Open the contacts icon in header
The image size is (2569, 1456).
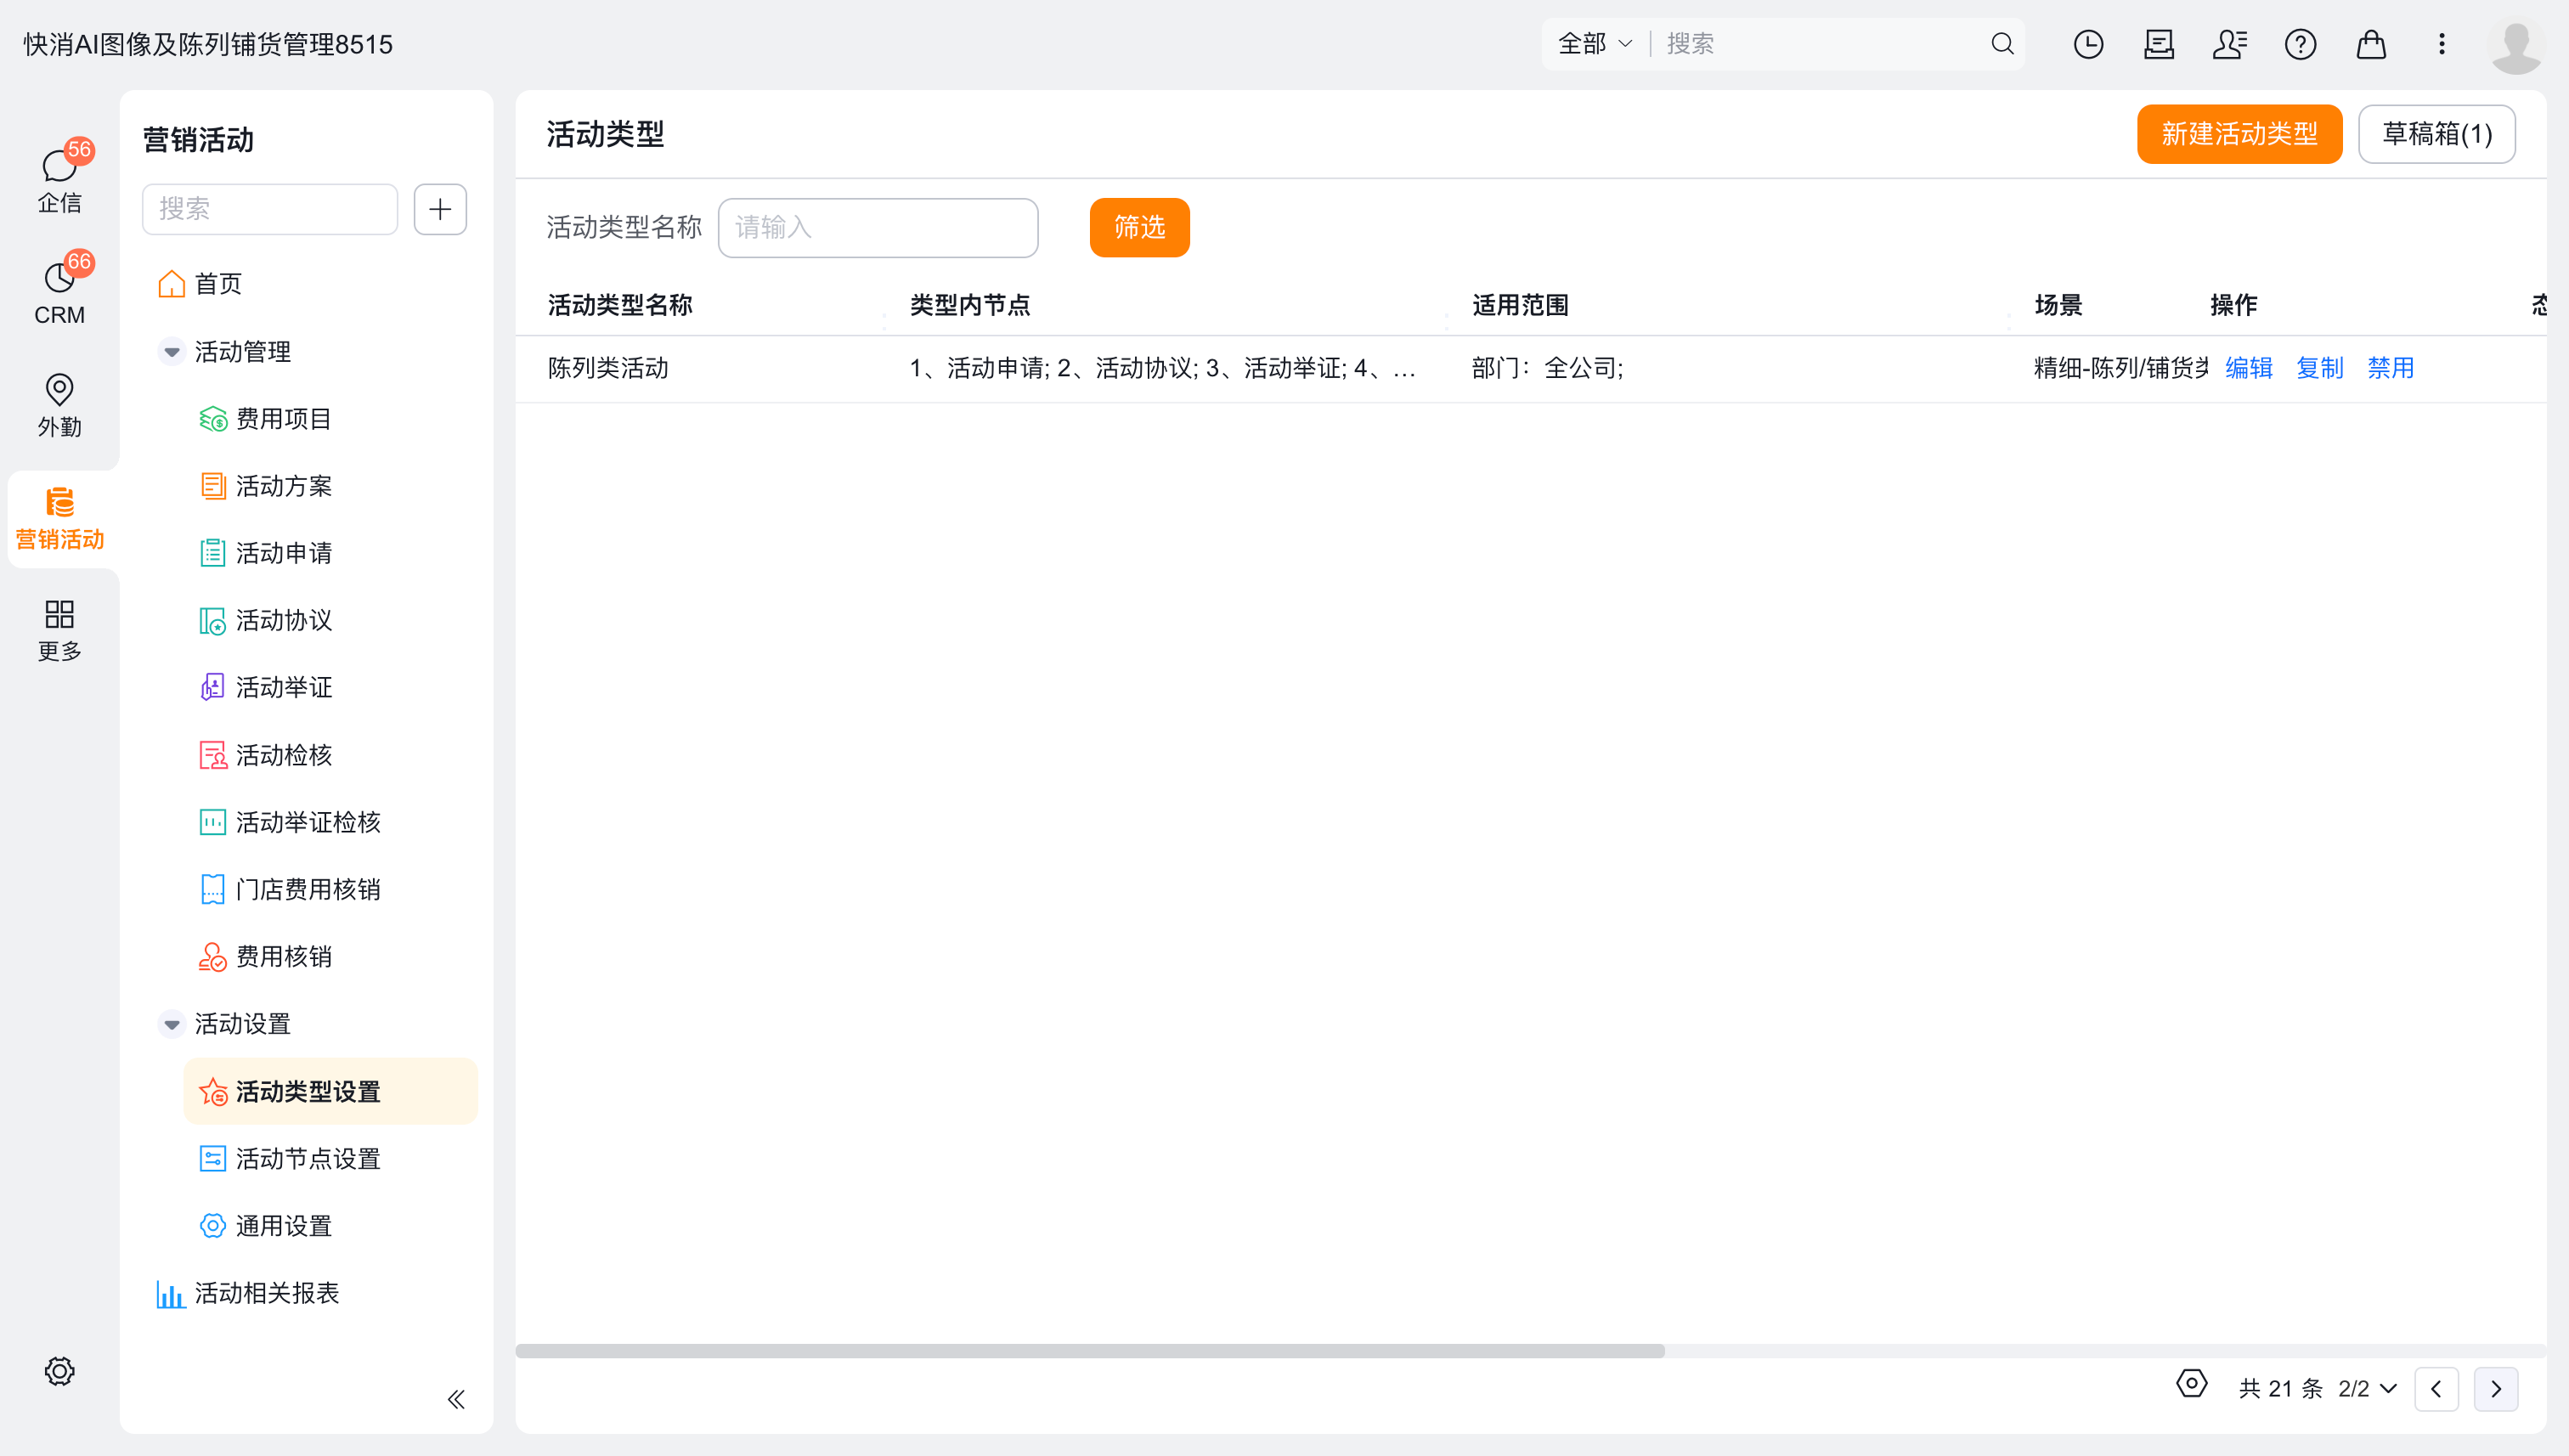pos(2230,44)
